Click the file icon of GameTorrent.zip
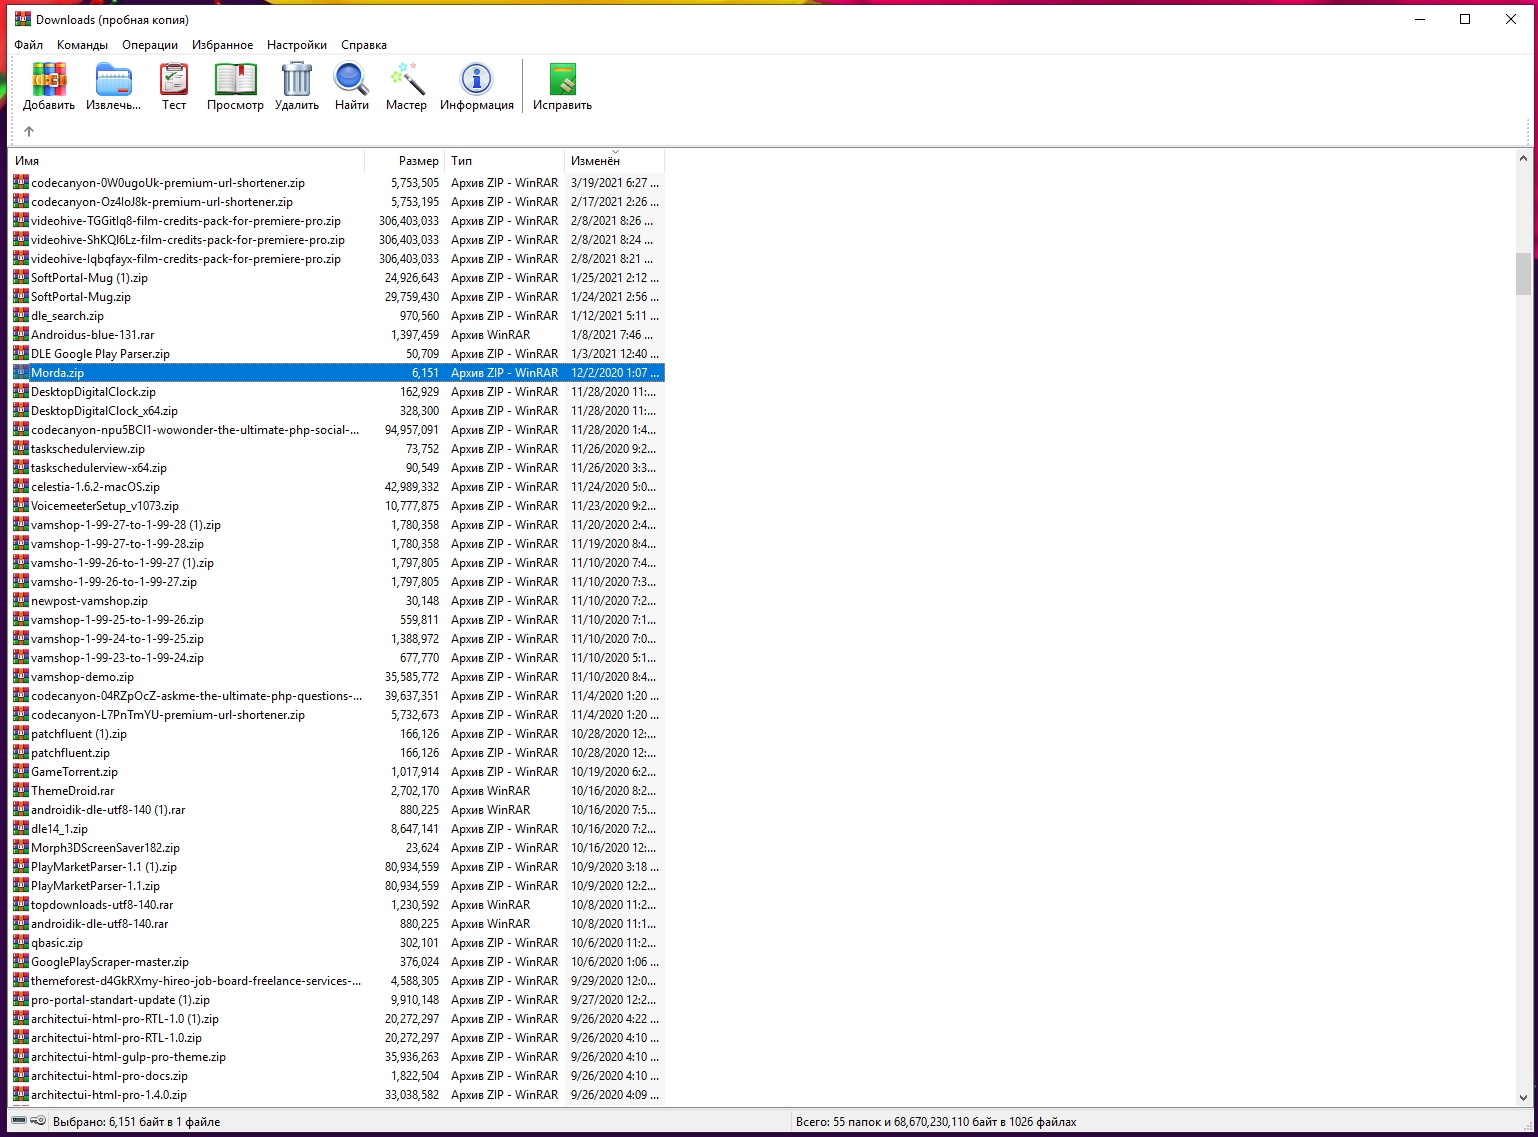Screen dimensions: 1538x1137 coord(21,772)
